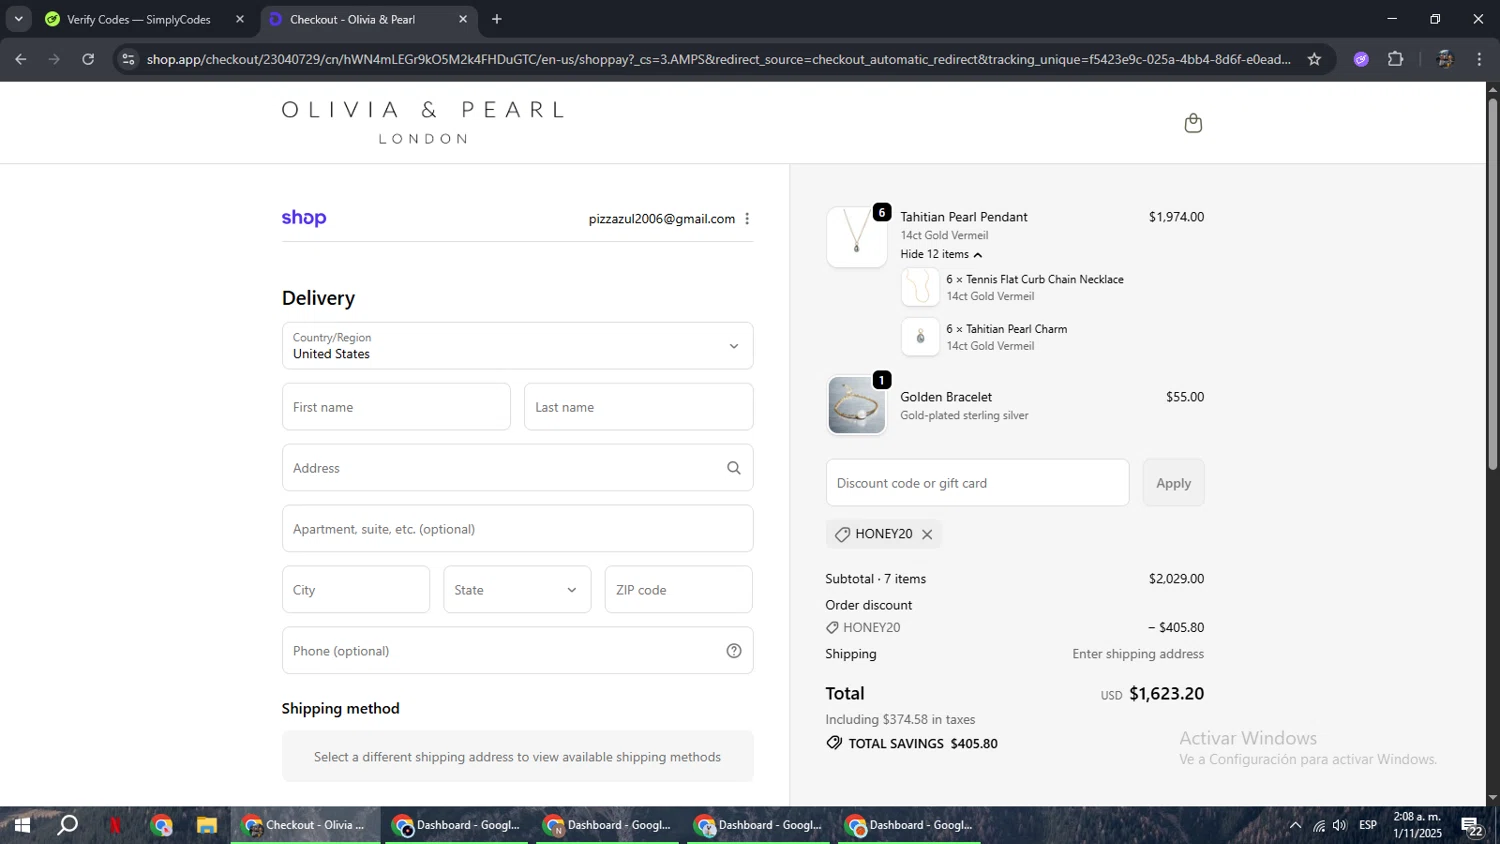Click the Tennis Flat Curb Chain Necklace thumbnail
1500x844 pixels.
tap(920, 287)
